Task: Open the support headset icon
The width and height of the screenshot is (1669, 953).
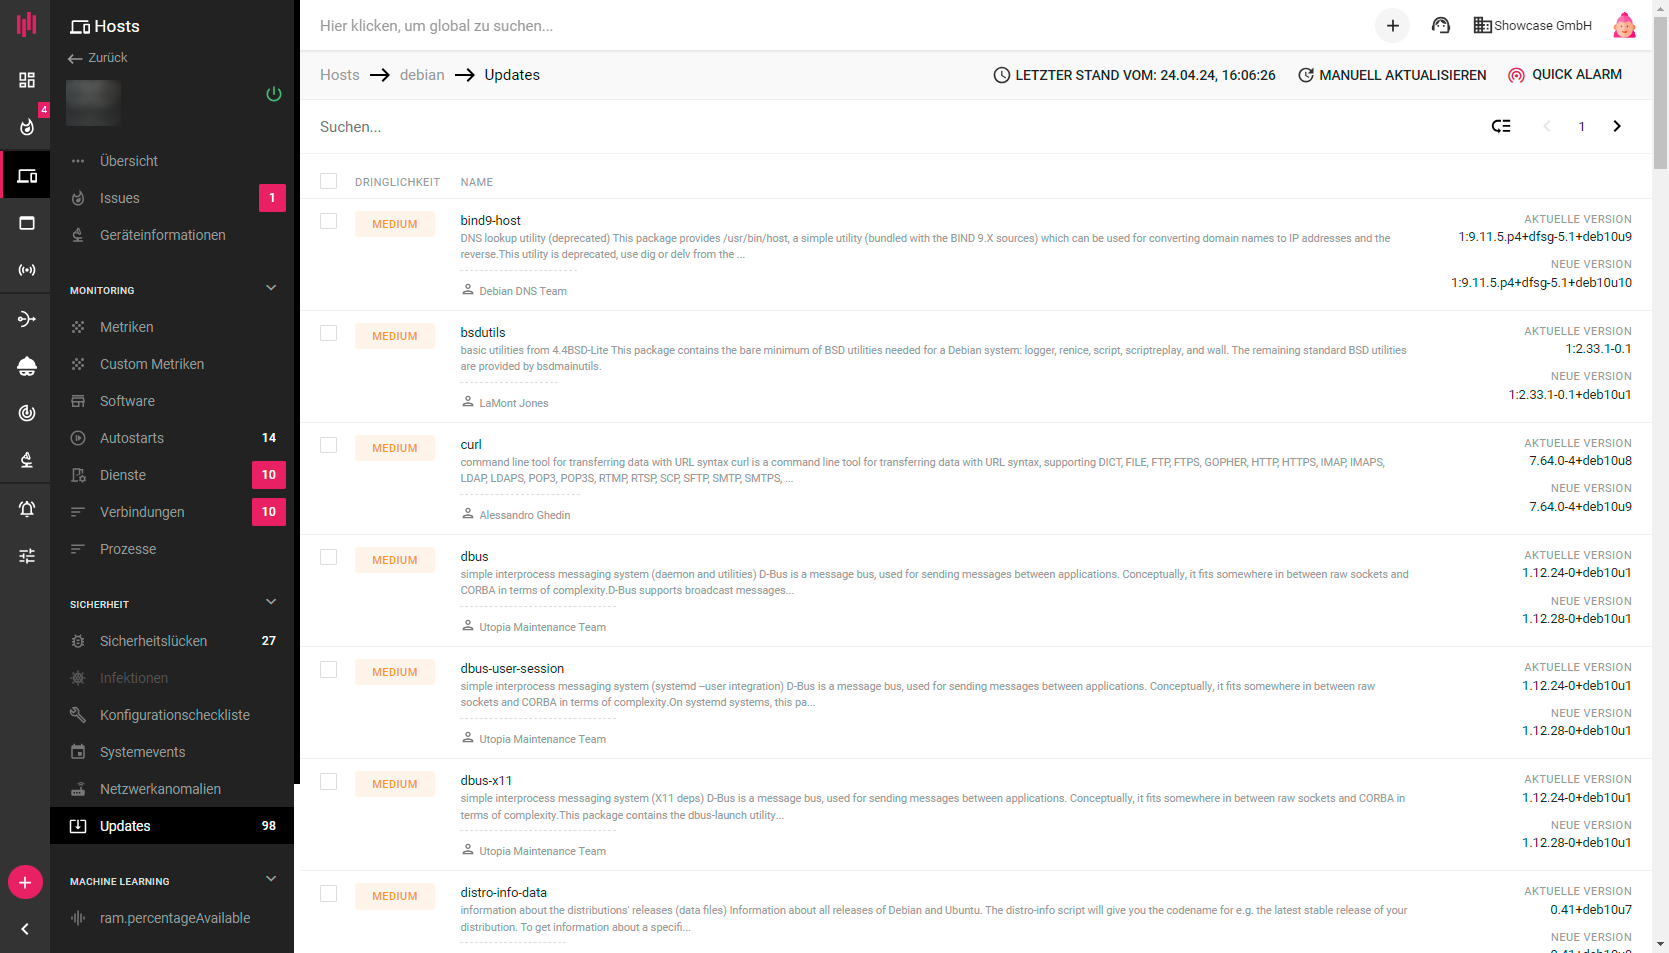Action: [1440, 26]
